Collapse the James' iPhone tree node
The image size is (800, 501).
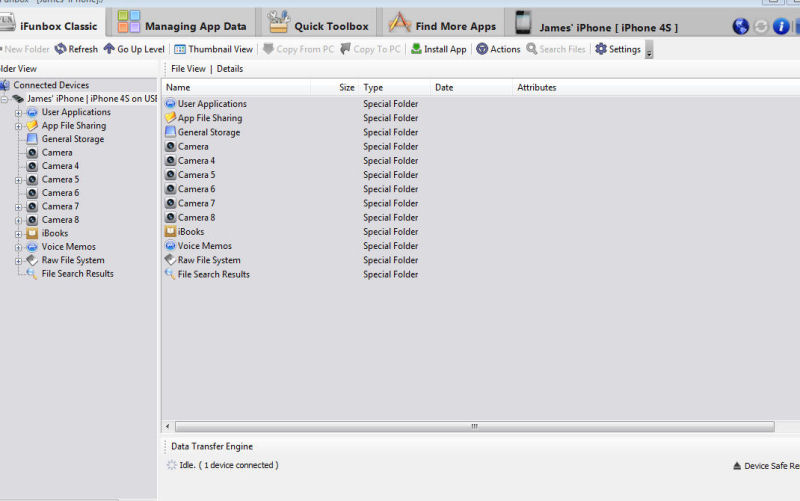pyautogui.click(x=5, y=99)
